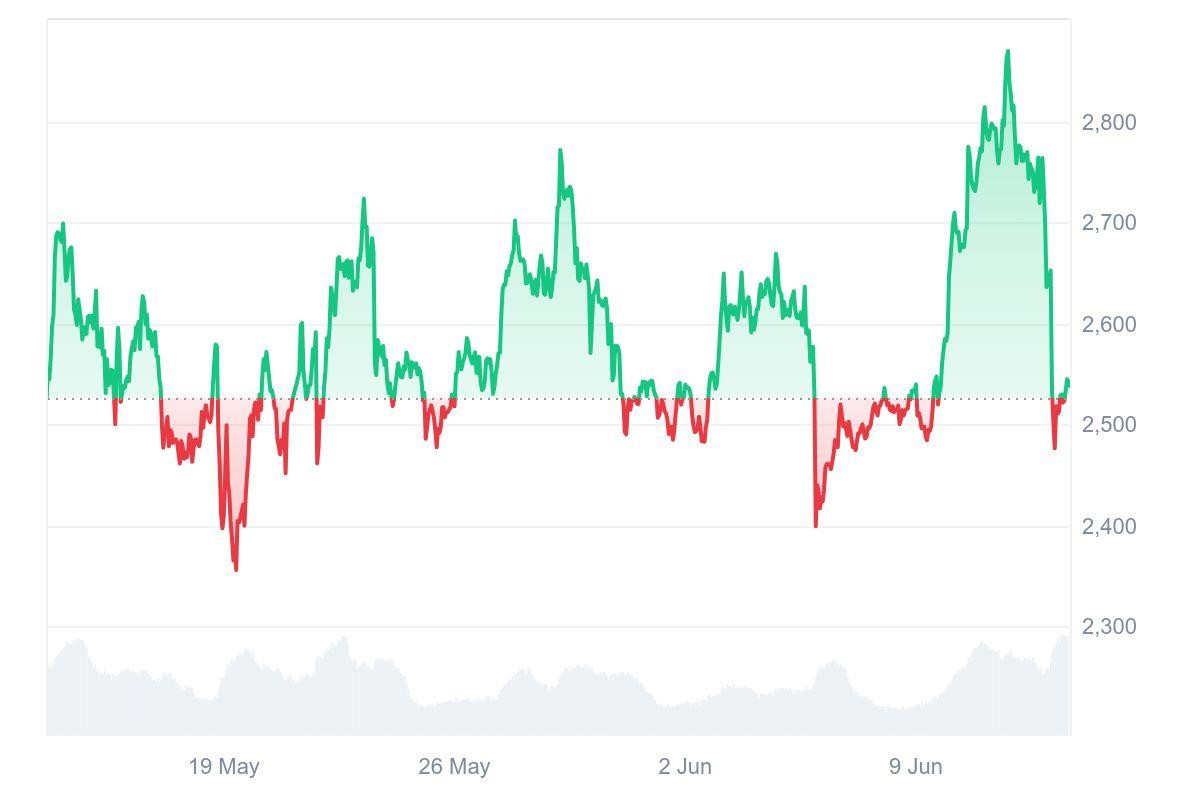Image resolution: width=1200 pixels, height=800 pixels.
Task: Click the final red dip at far right
Action: 1054,446
